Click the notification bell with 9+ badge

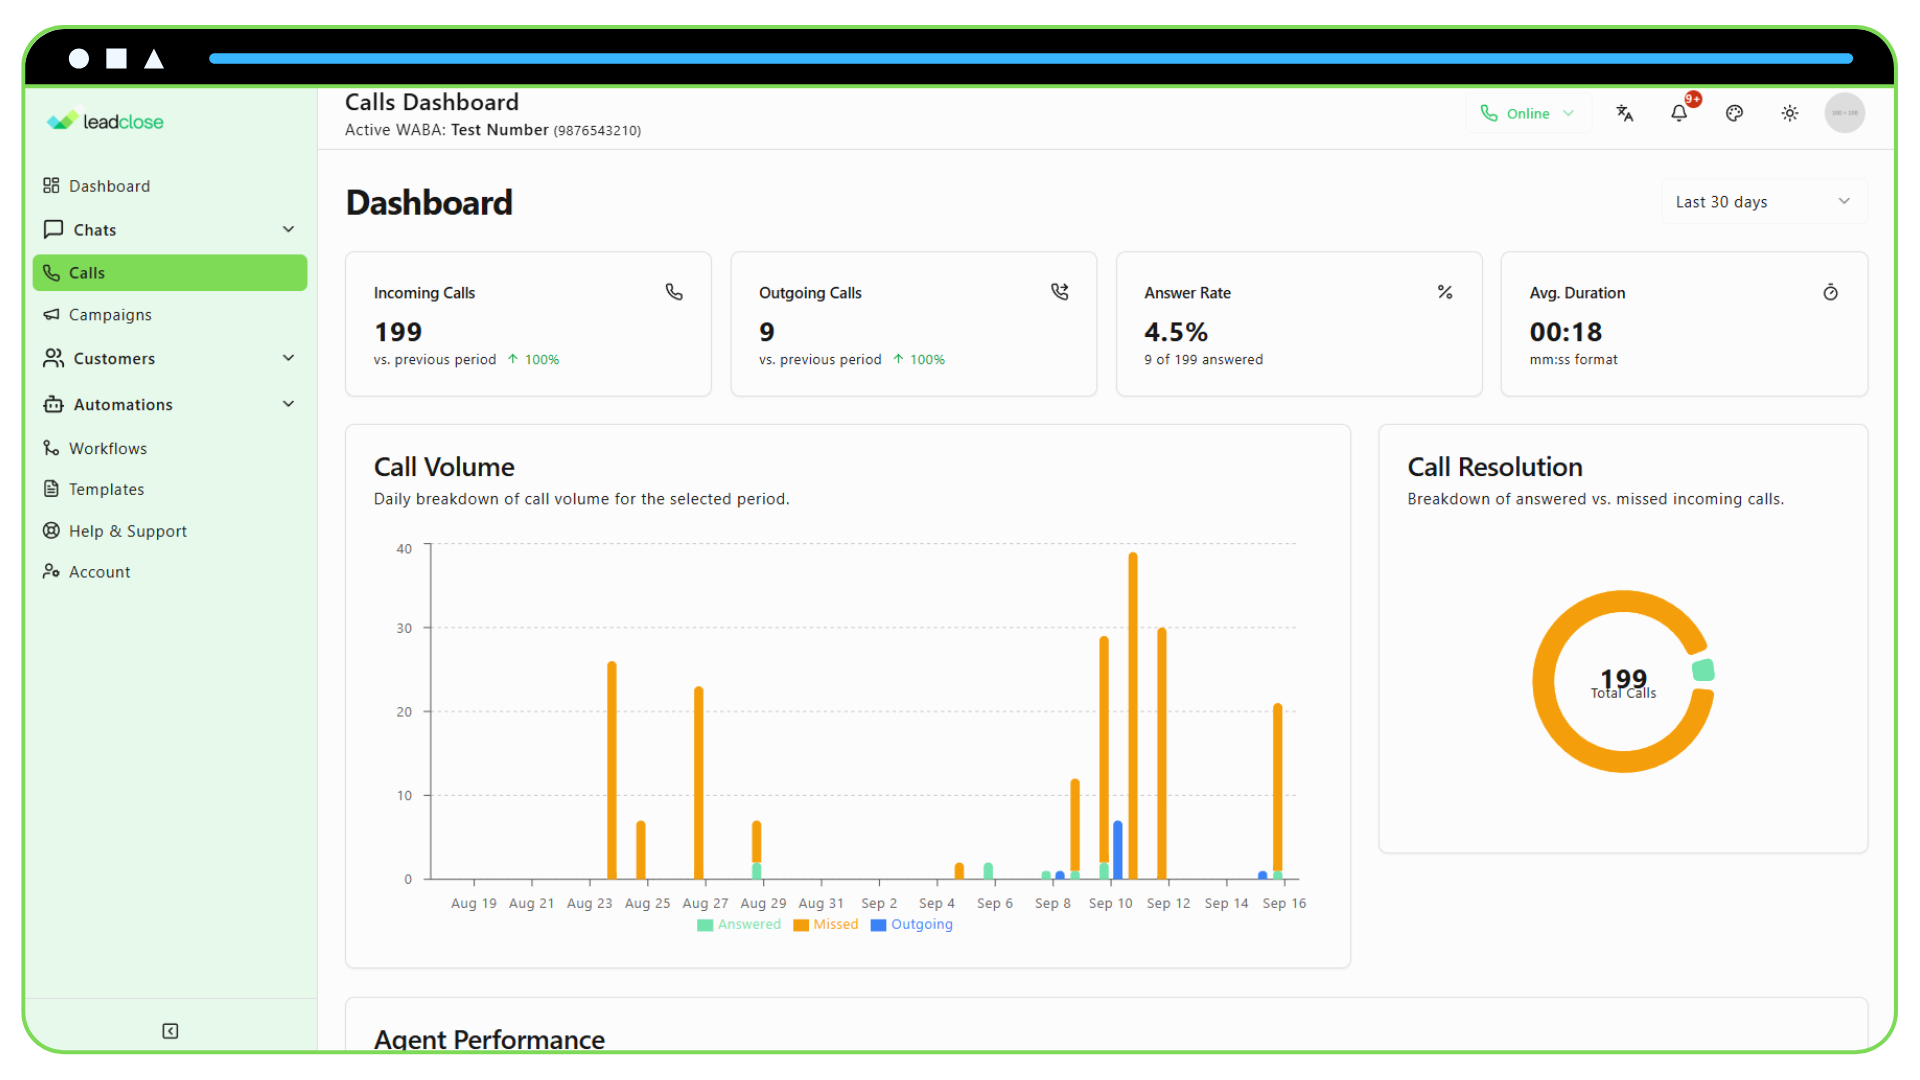pos(1678,113)
